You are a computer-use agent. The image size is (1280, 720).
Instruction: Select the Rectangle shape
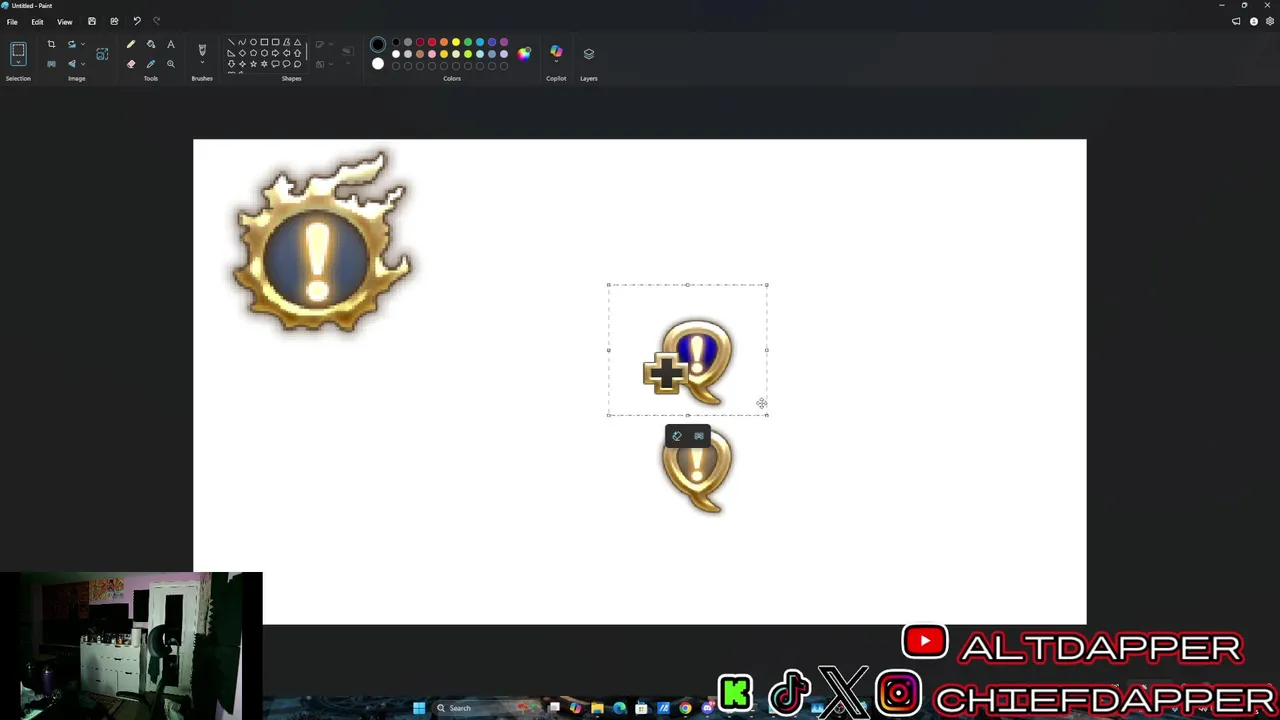pyautogui.click(x=264, y=42)
